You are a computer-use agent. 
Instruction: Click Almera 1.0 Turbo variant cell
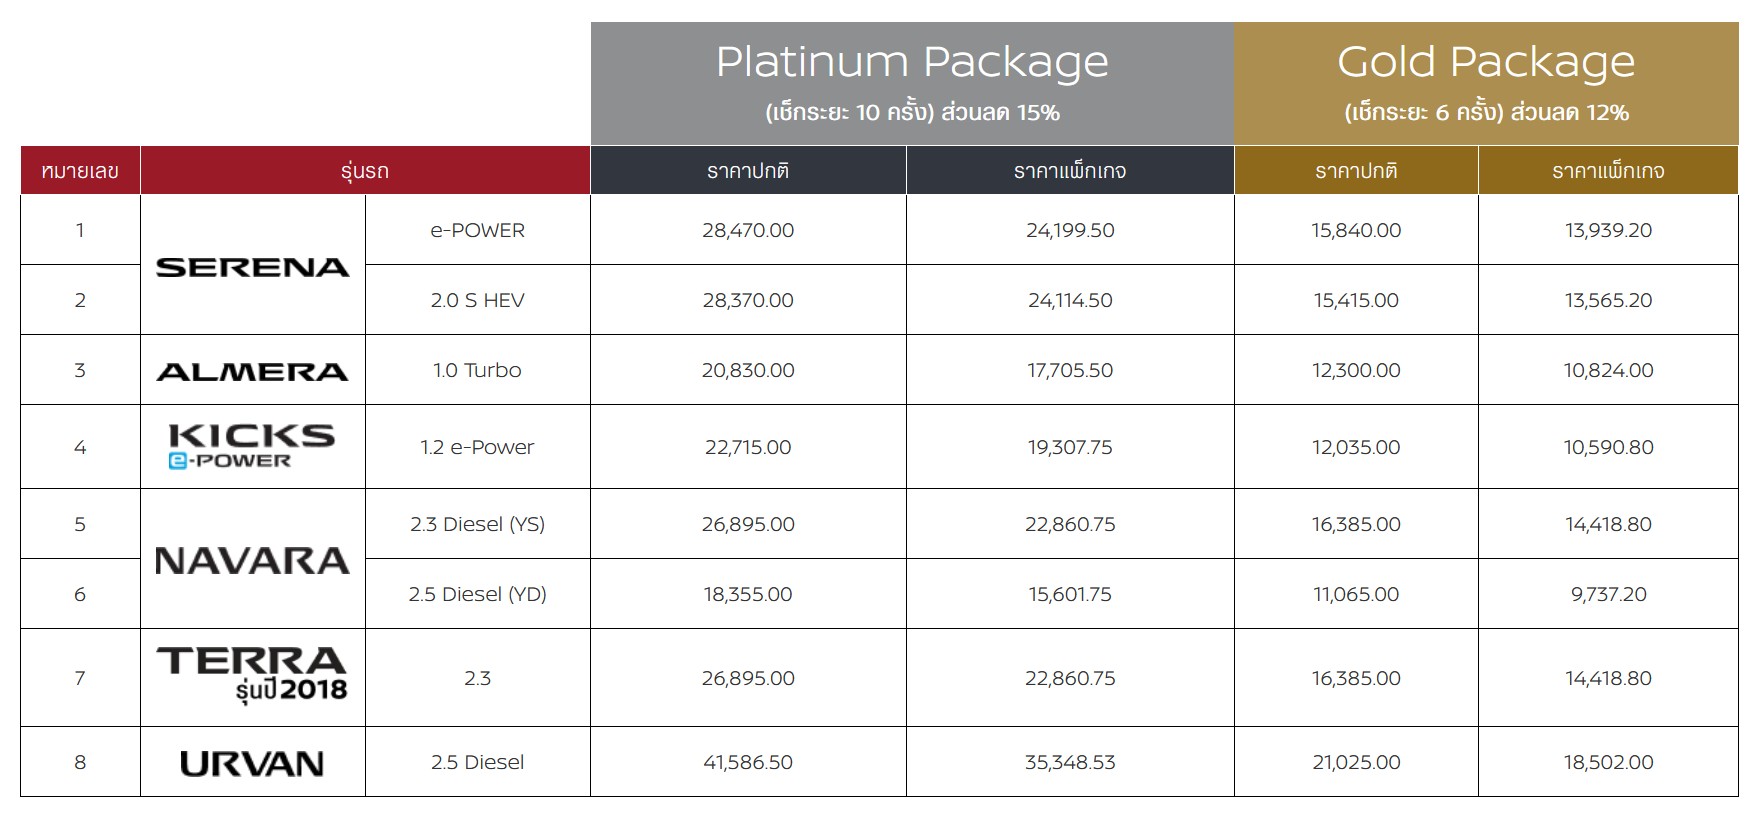pos(477,370)
